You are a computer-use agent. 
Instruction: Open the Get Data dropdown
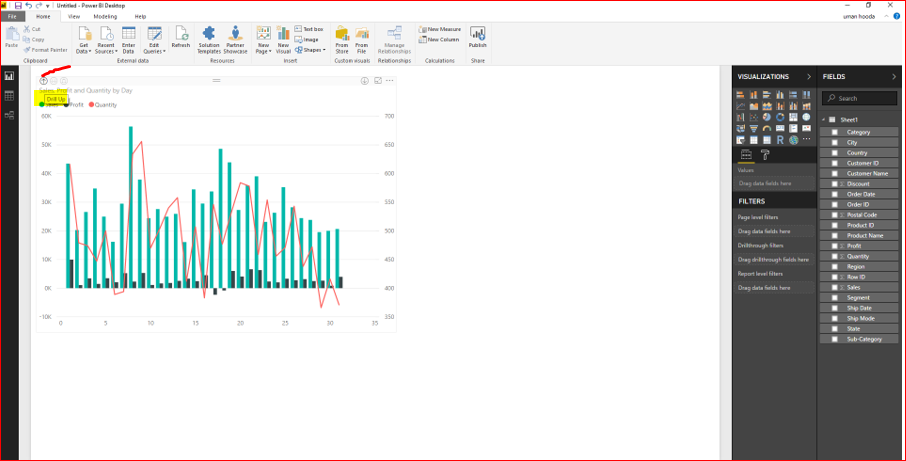[x=84, y=40]
